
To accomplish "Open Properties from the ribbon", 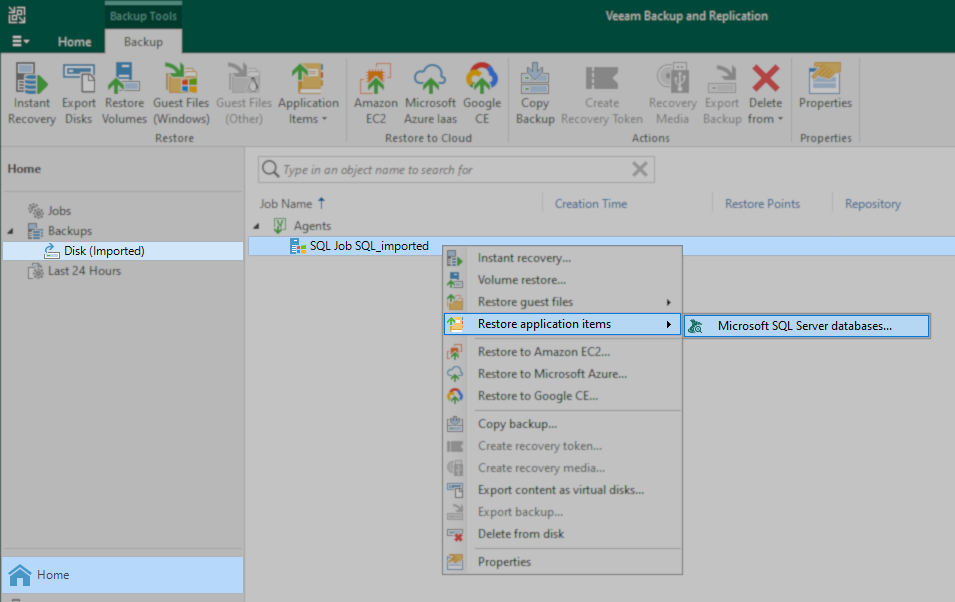I will coord(825,87).
